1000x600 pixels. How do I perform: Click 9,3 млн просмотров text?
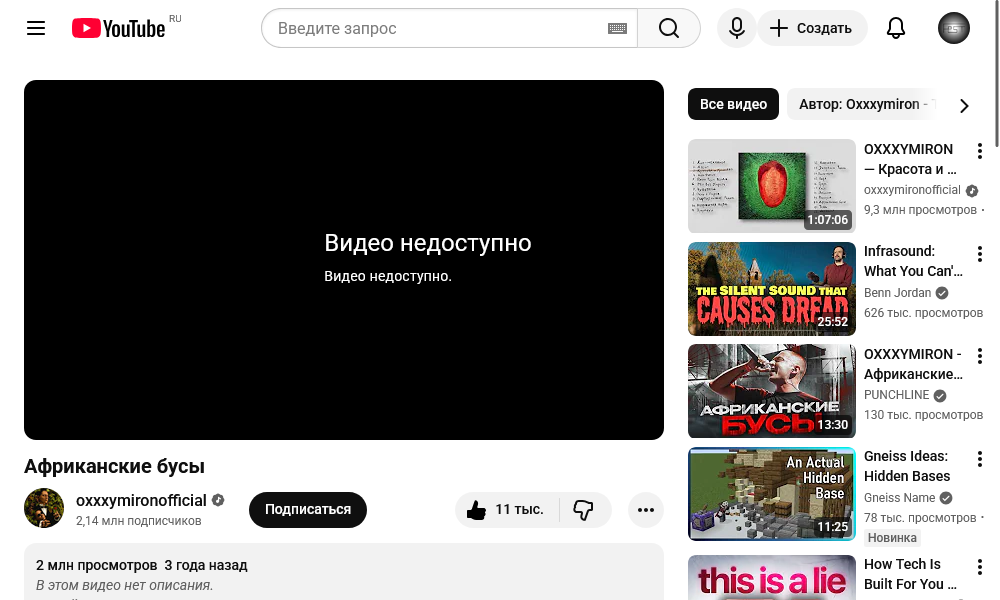pyautogui.click(x=920, y=210)
